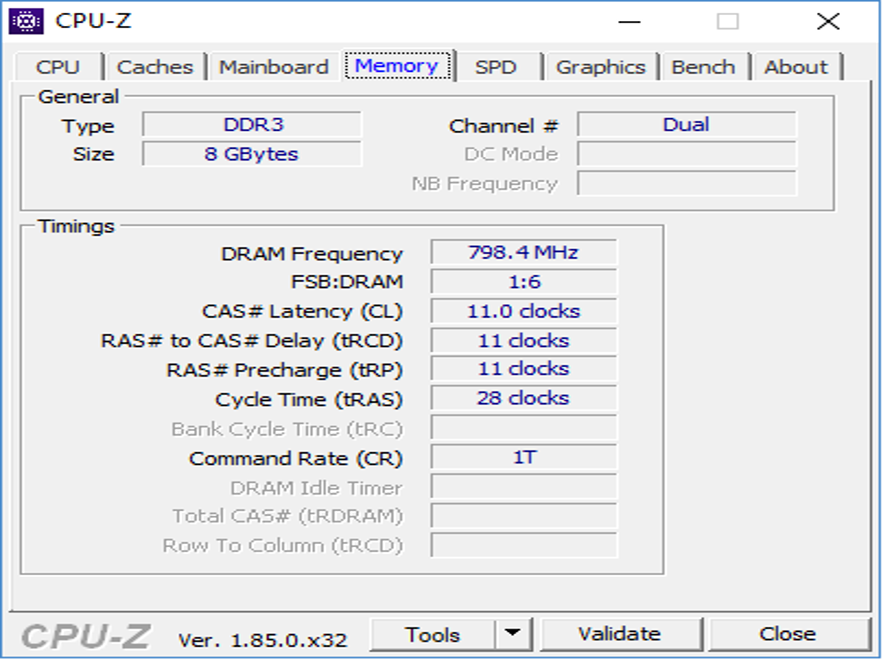Click the Validate button
The width and height of the screenshot is (886, 660).
620,635
